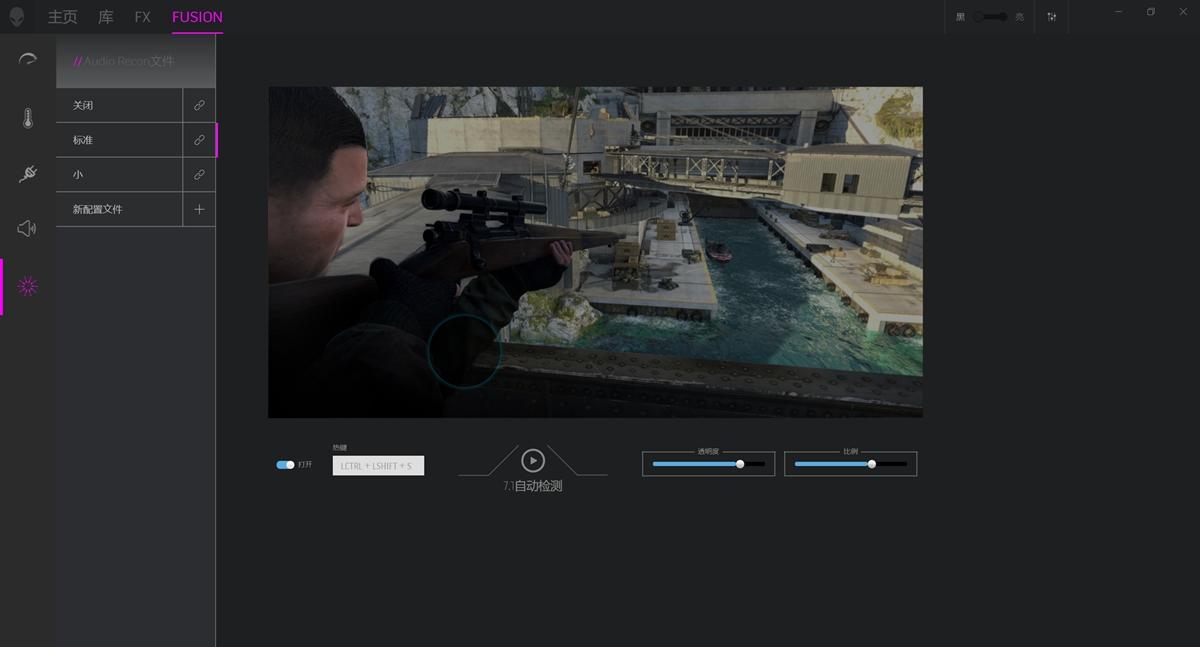The image size is (1200, 647).
Task: Open the thermal thermometer sidebar section
Action: (x=27, y=118)
